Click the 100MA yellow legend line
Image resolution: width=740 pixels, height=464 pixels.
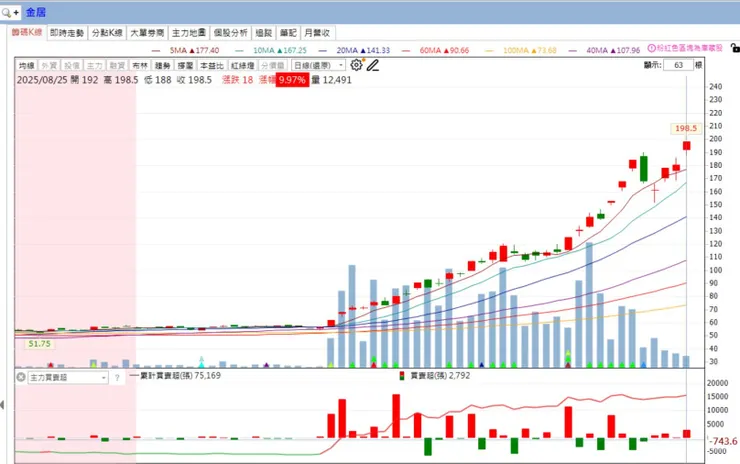point(489,51)
